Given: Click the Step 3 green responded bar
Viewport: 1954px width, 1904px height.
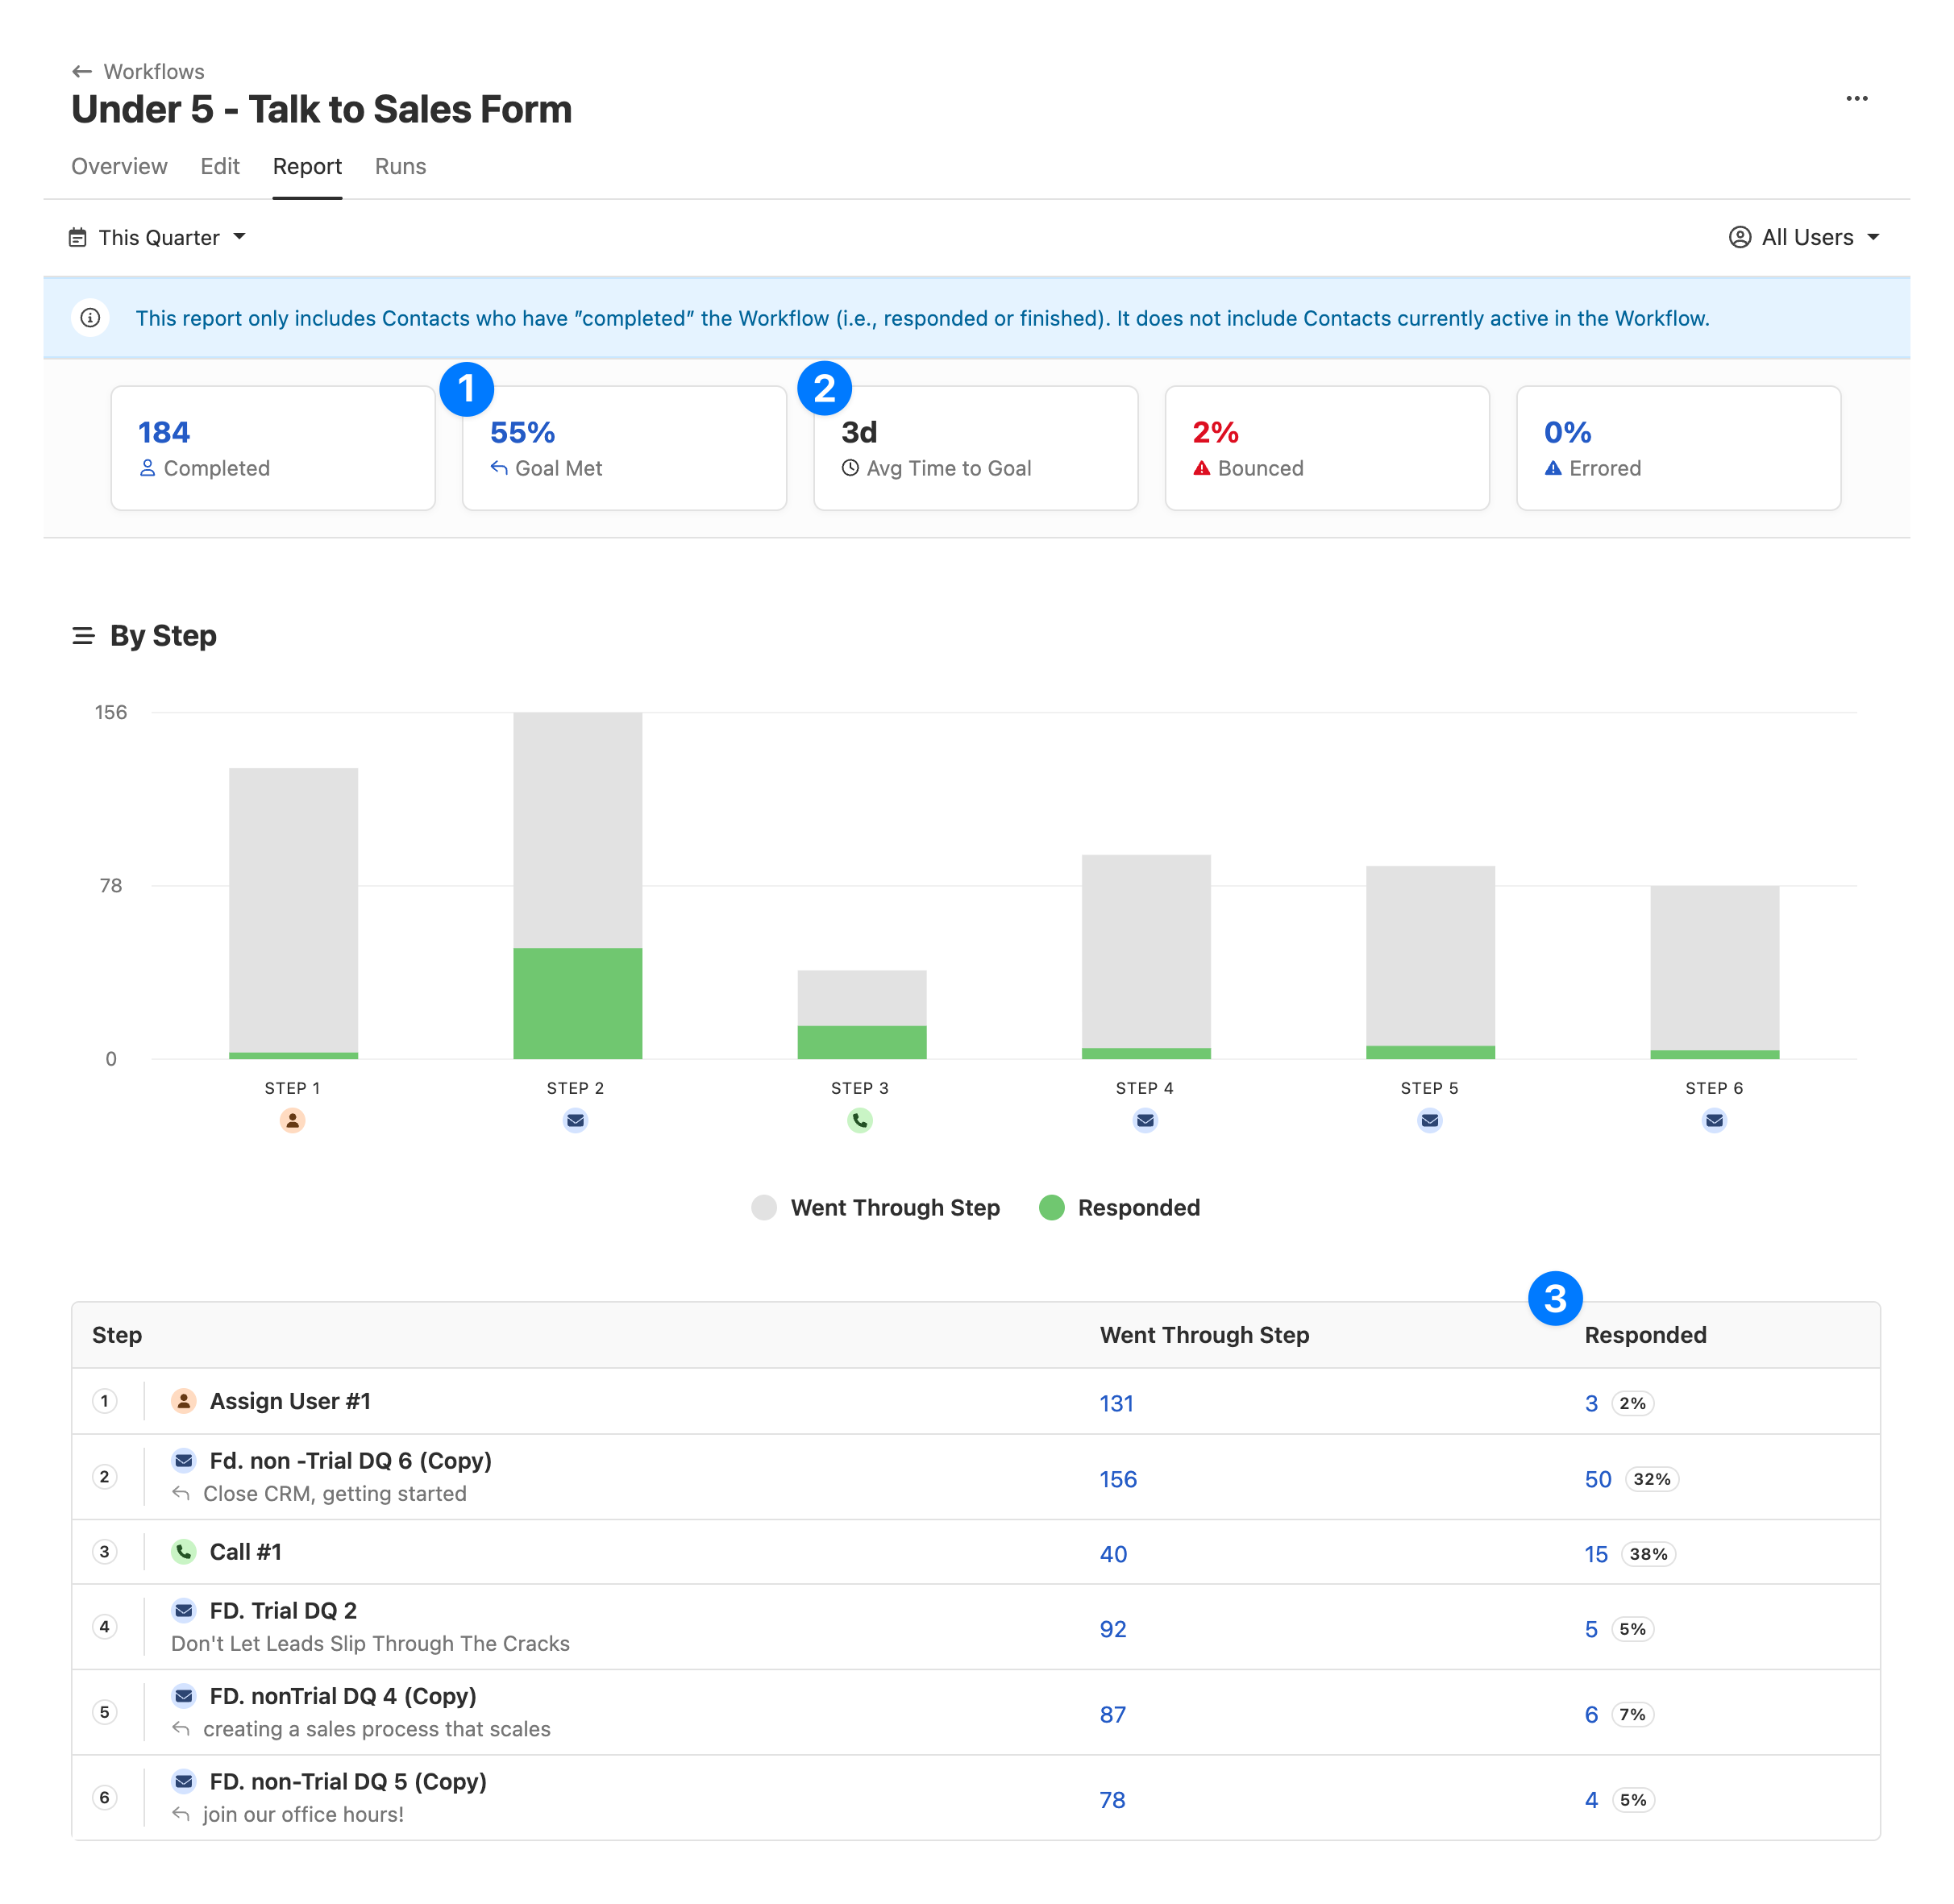Looking at the screenshot, I should 861,1042.
